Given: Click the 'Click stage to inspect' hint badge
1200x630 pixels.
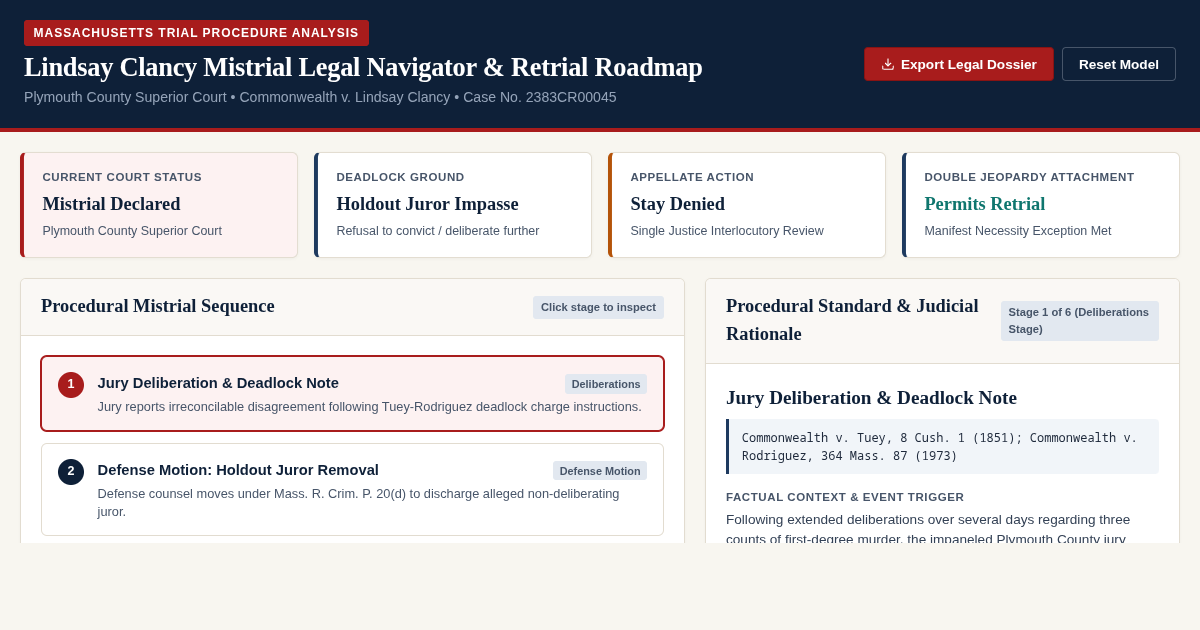Looking at the screenshot, I should point(598,307).
